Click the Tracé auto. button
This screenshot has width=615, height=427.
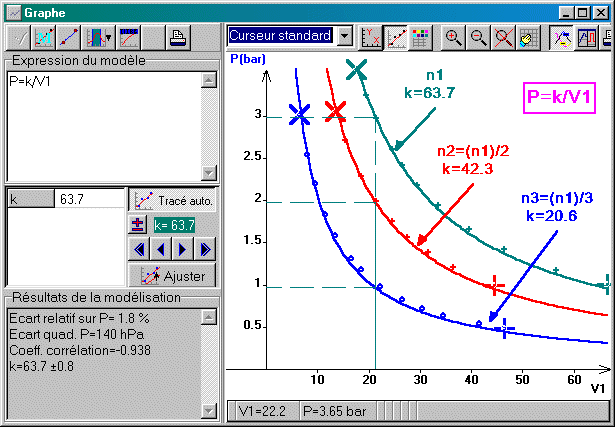point(173,200)
